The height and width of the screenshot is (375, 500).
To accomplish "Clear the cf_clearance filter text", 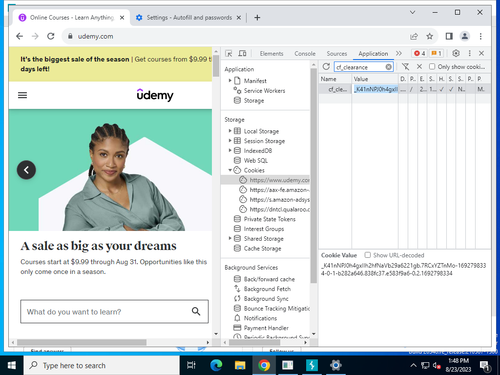I will (x=388, y=67).
